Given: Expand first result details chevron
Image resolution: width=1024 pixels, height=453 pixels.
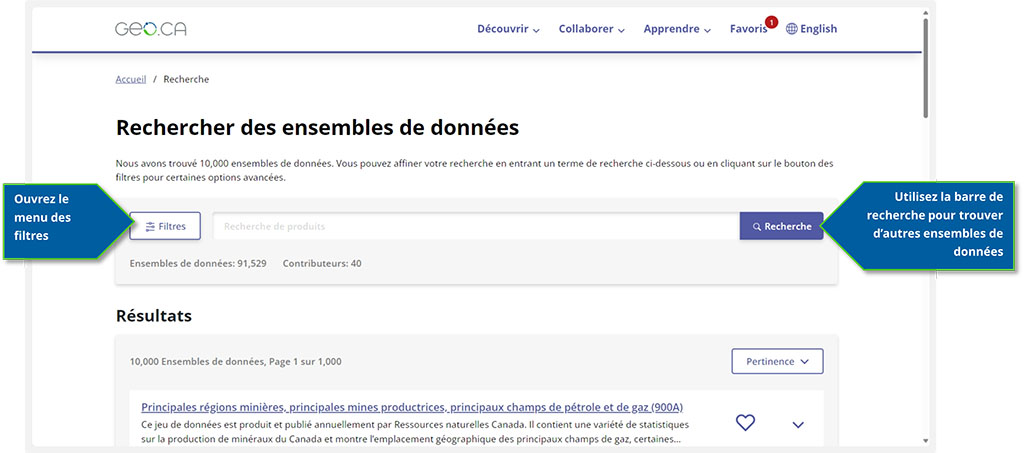Looking at the screenshot, I should (x=798, y=424).
